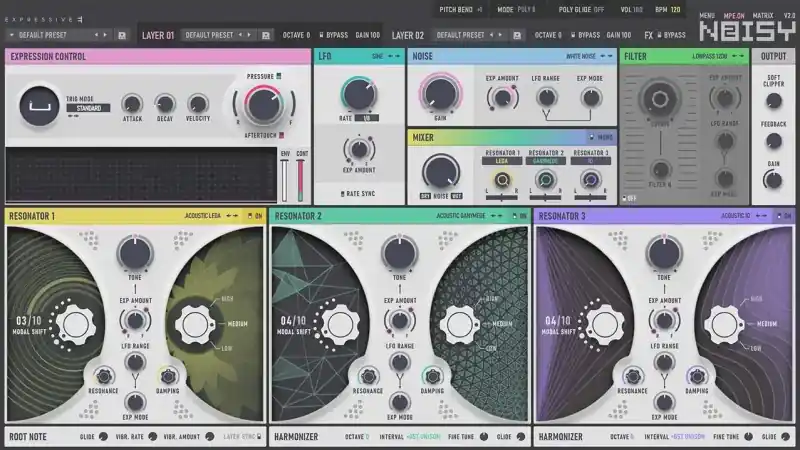Click the Resonator 1 Modal Shift gear dial

(x=76, y=324)
